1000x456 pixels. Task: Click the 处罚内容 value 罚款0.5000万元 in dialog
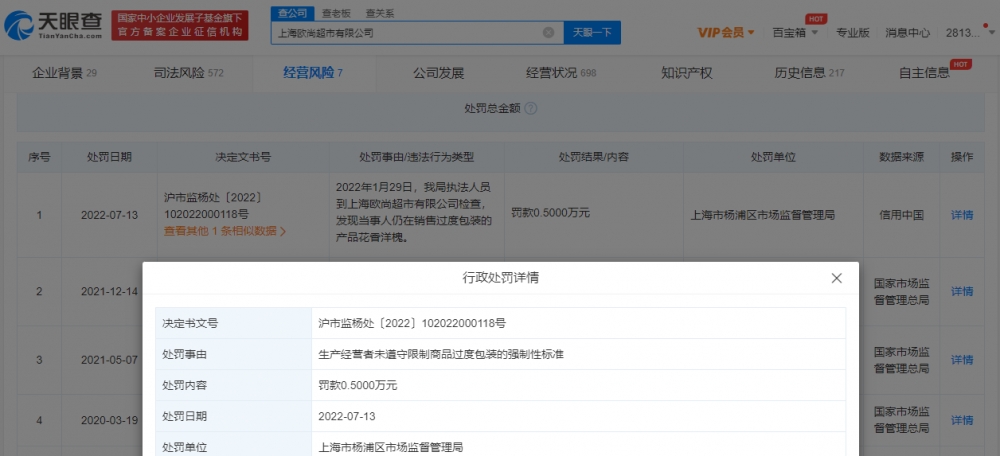pyautogui.click(x=357, y=386)
